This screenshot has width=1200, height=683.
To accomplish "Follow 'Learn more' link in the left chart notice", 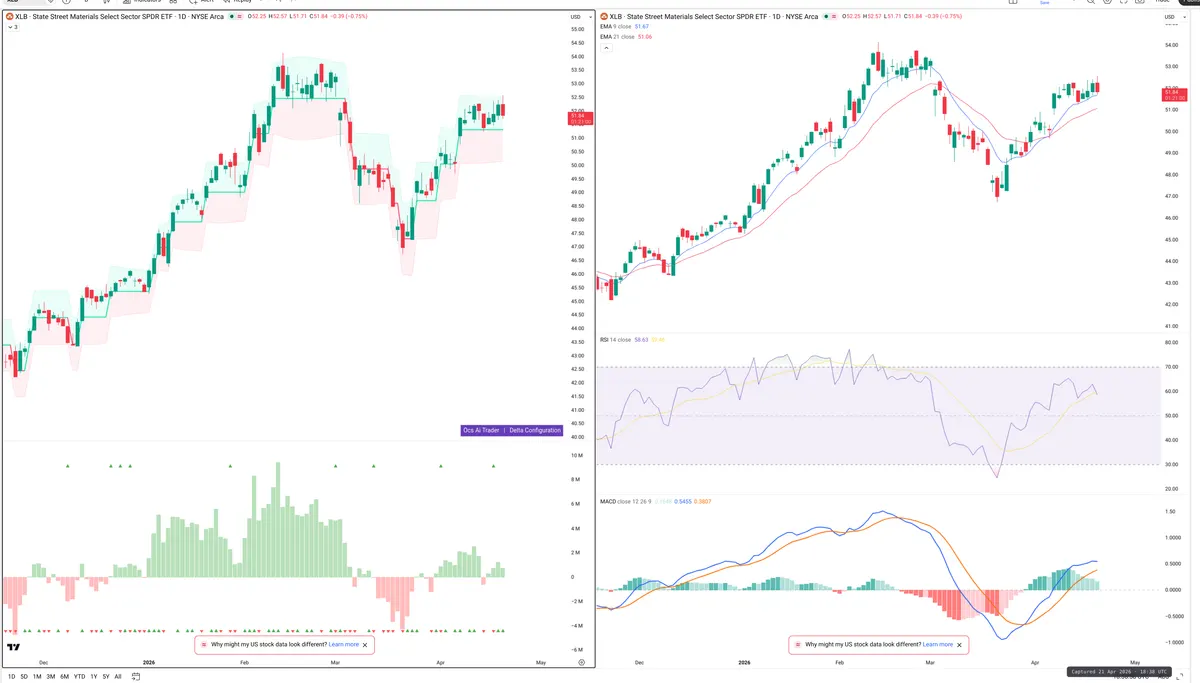I will 344,645.
